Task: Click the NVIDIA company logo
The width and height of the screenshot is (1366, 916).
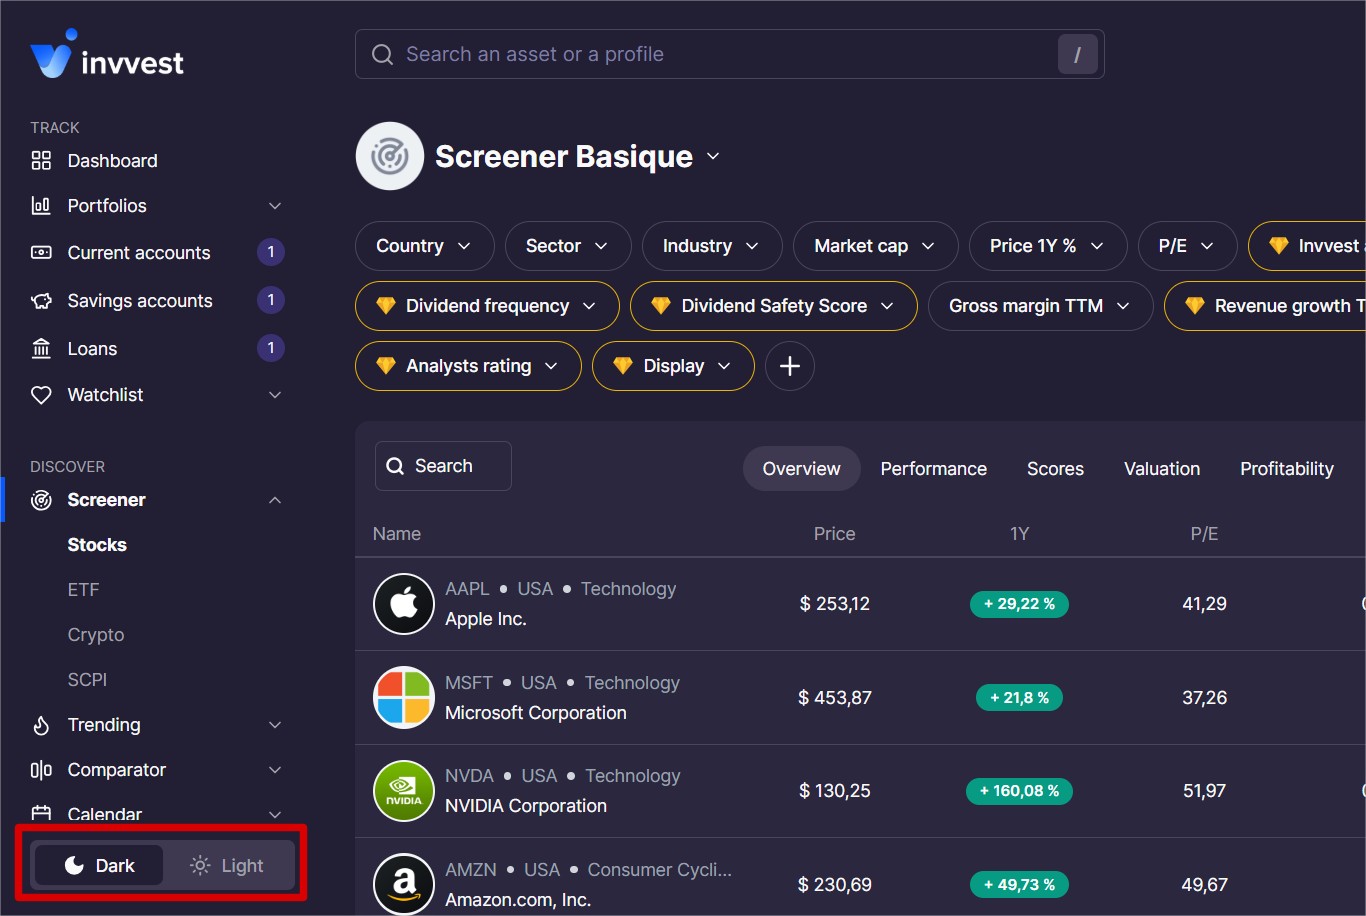Action: [x=404, y=791]
